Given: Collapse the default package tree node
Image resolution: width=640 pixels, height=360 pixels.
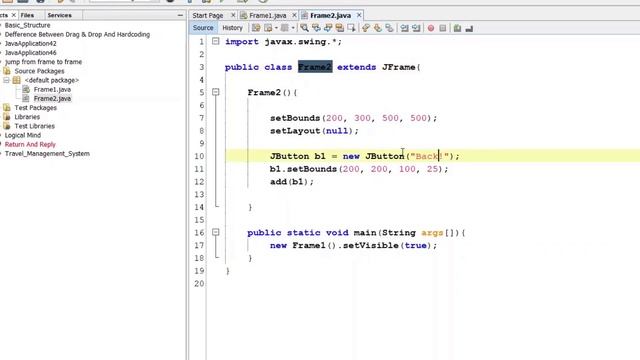Looking at the screenshot, I should pyautogui.click(x=6, y=80).
